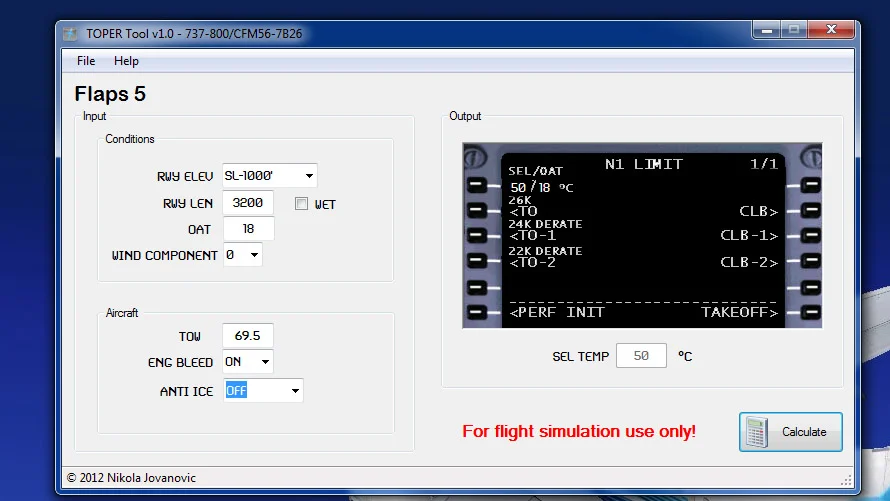Click the calculator icon on Calculate button

tap(757, 432)
